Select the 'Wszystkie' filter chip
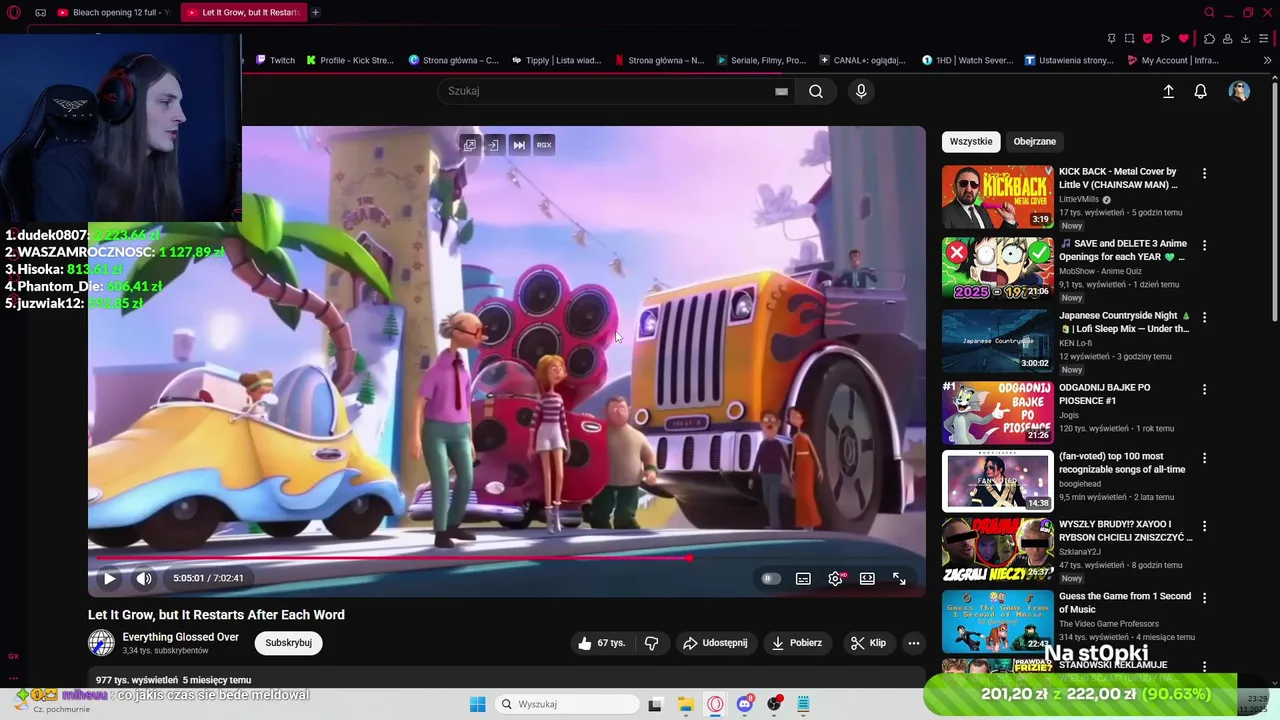This screenshot has height=720, width=1280. coord(971,141)
